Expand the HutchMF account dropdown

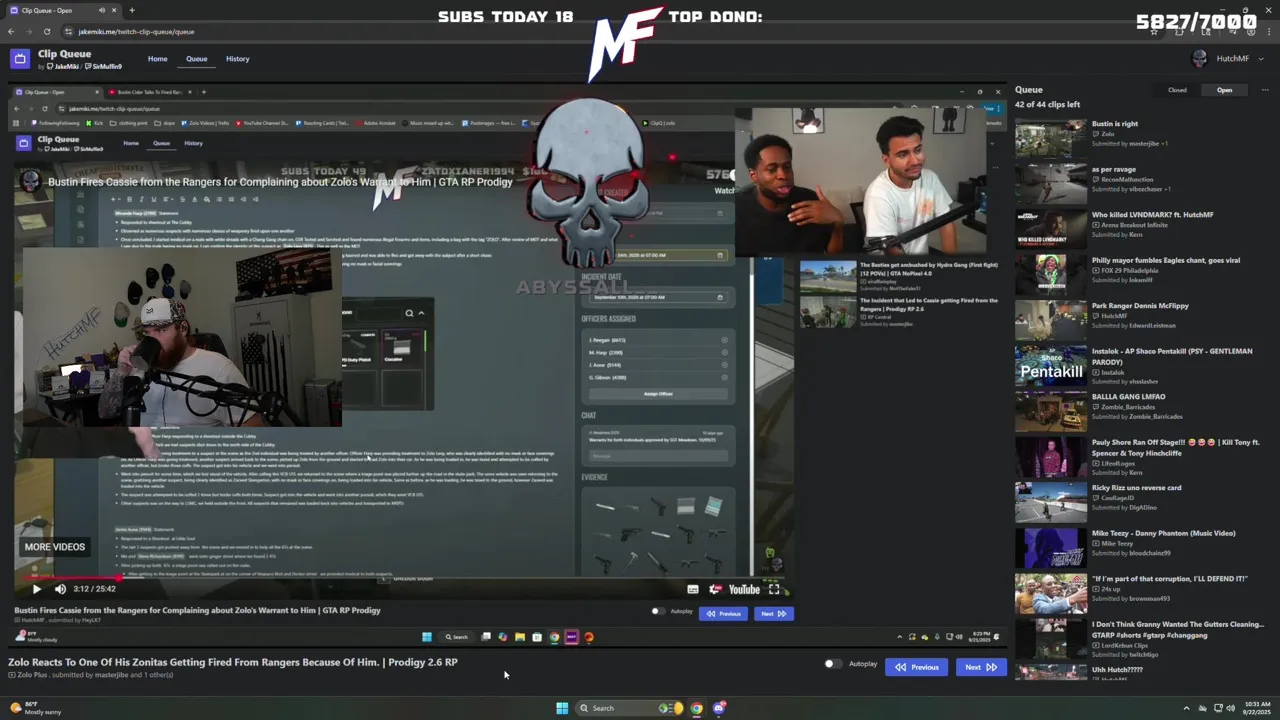click(1260, 59)
